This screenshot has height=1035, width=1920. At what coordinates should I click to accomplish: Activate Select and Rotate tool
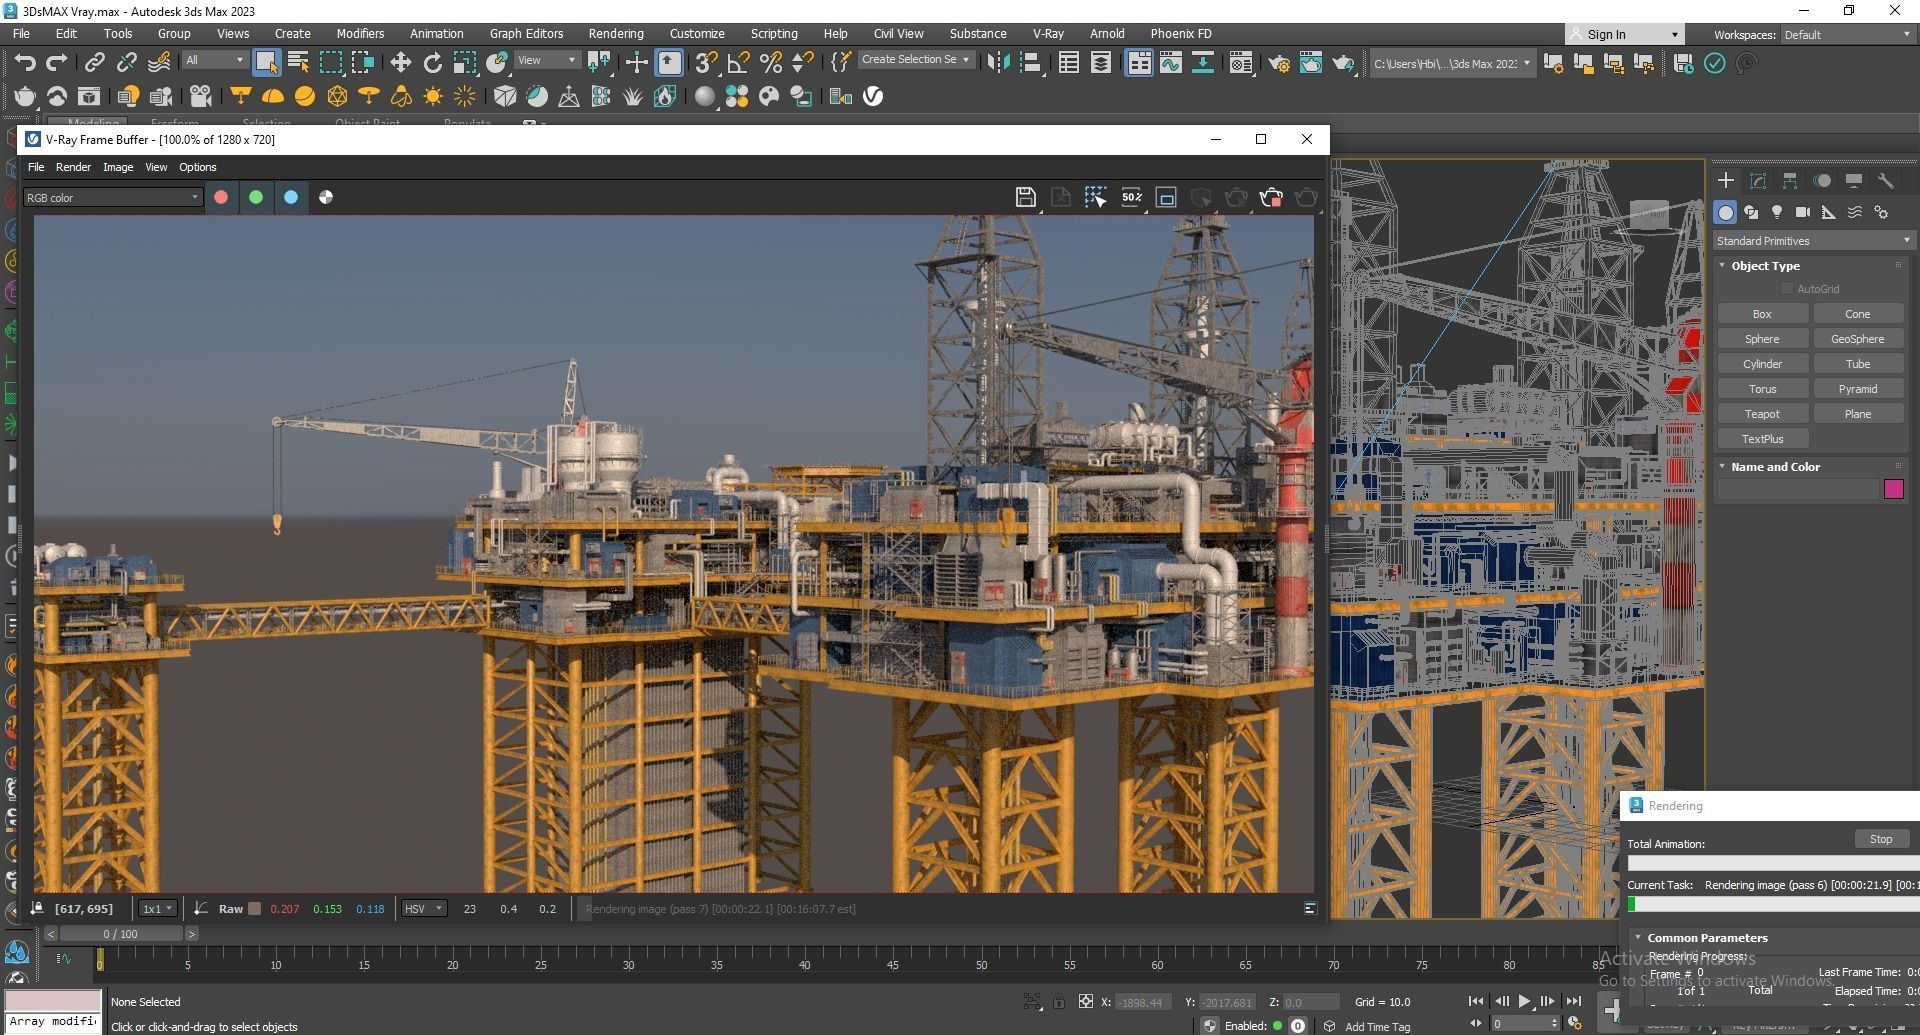432,63
